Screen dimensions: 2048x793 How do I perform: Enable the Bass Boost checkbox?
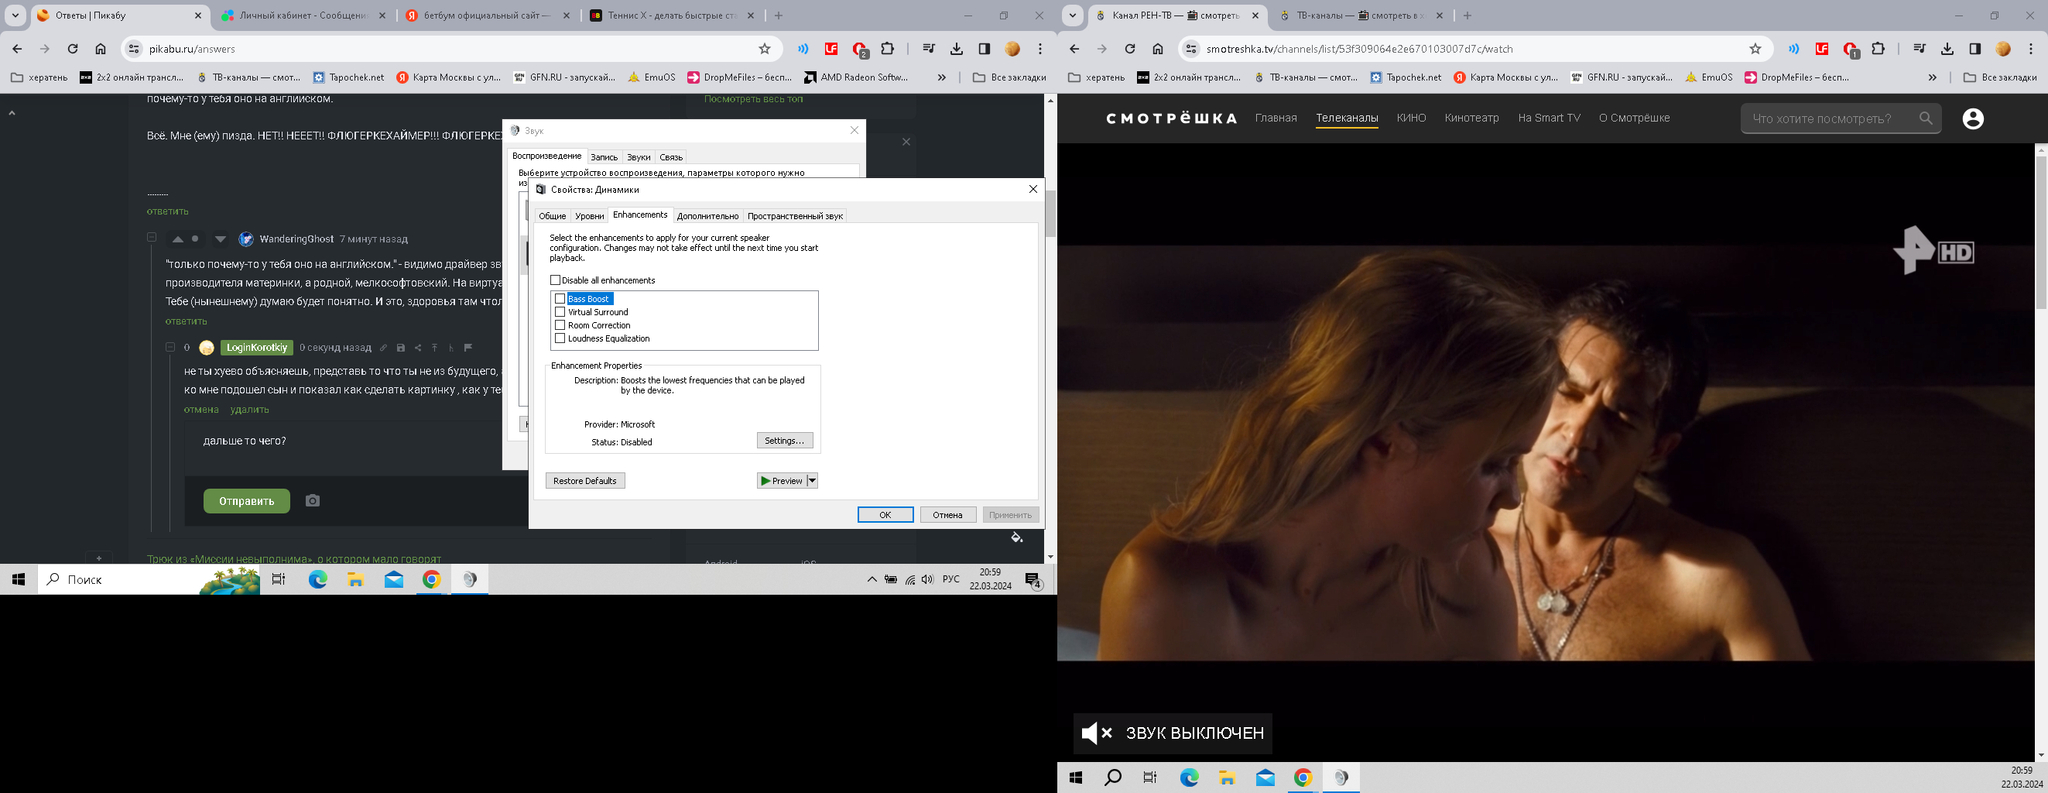pyautogui.click(x=560, y=299)
